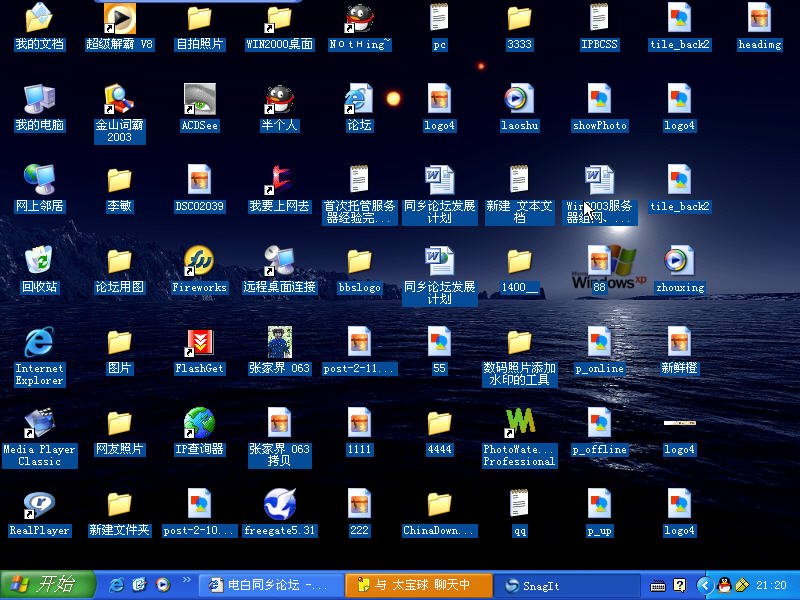
Task: Launch FlashGet download manager
Action: pos(198,345)
